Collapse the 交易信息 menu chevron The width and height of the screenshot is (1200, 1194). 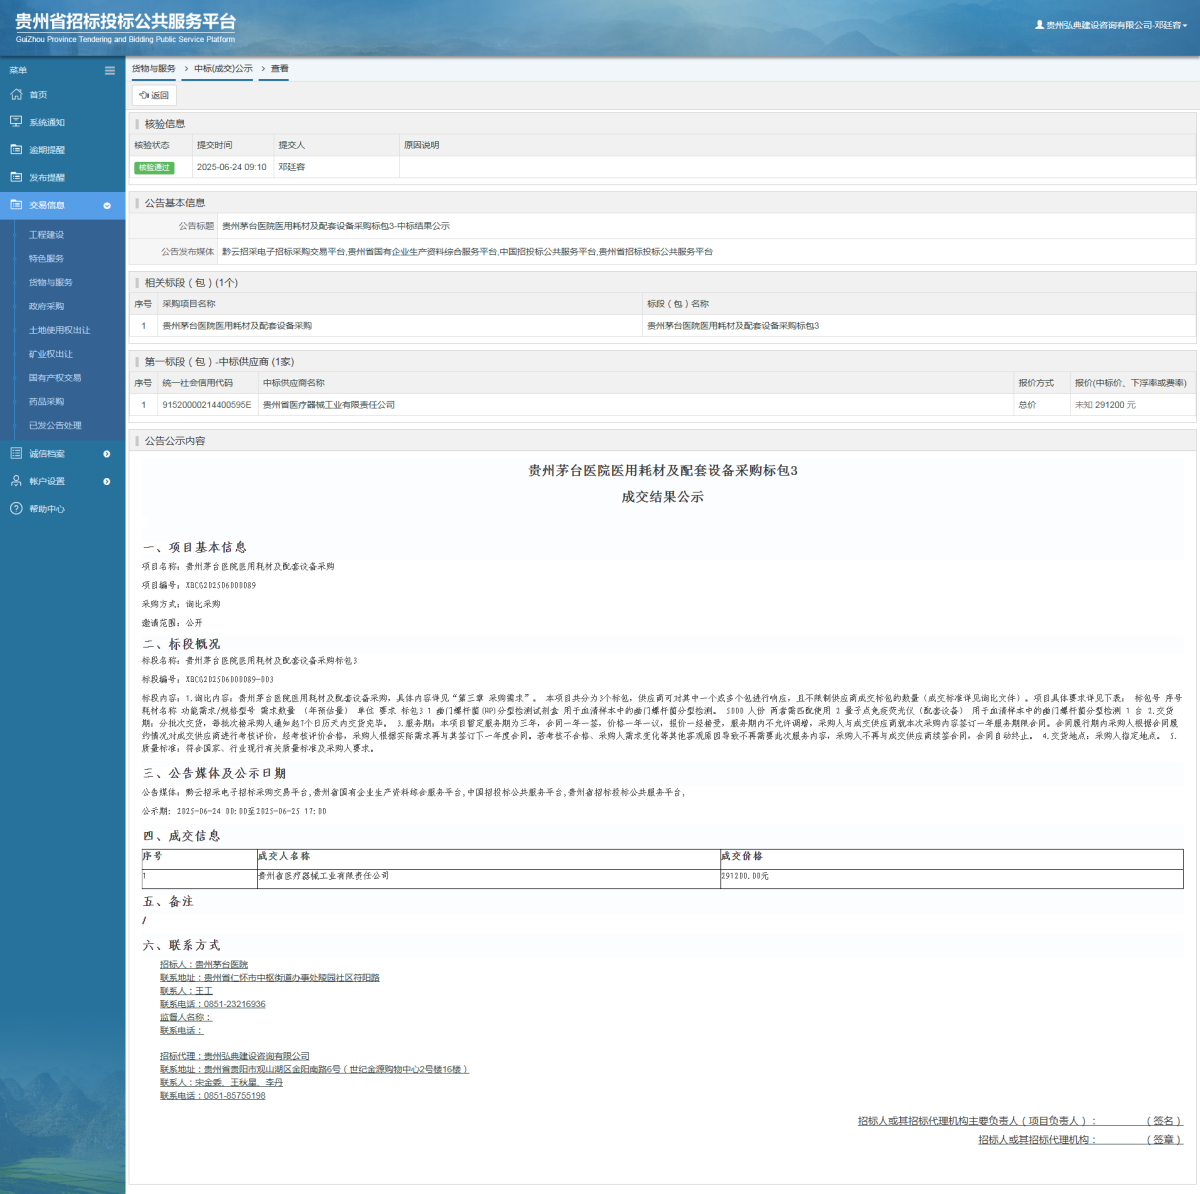[x=107, y=205]
